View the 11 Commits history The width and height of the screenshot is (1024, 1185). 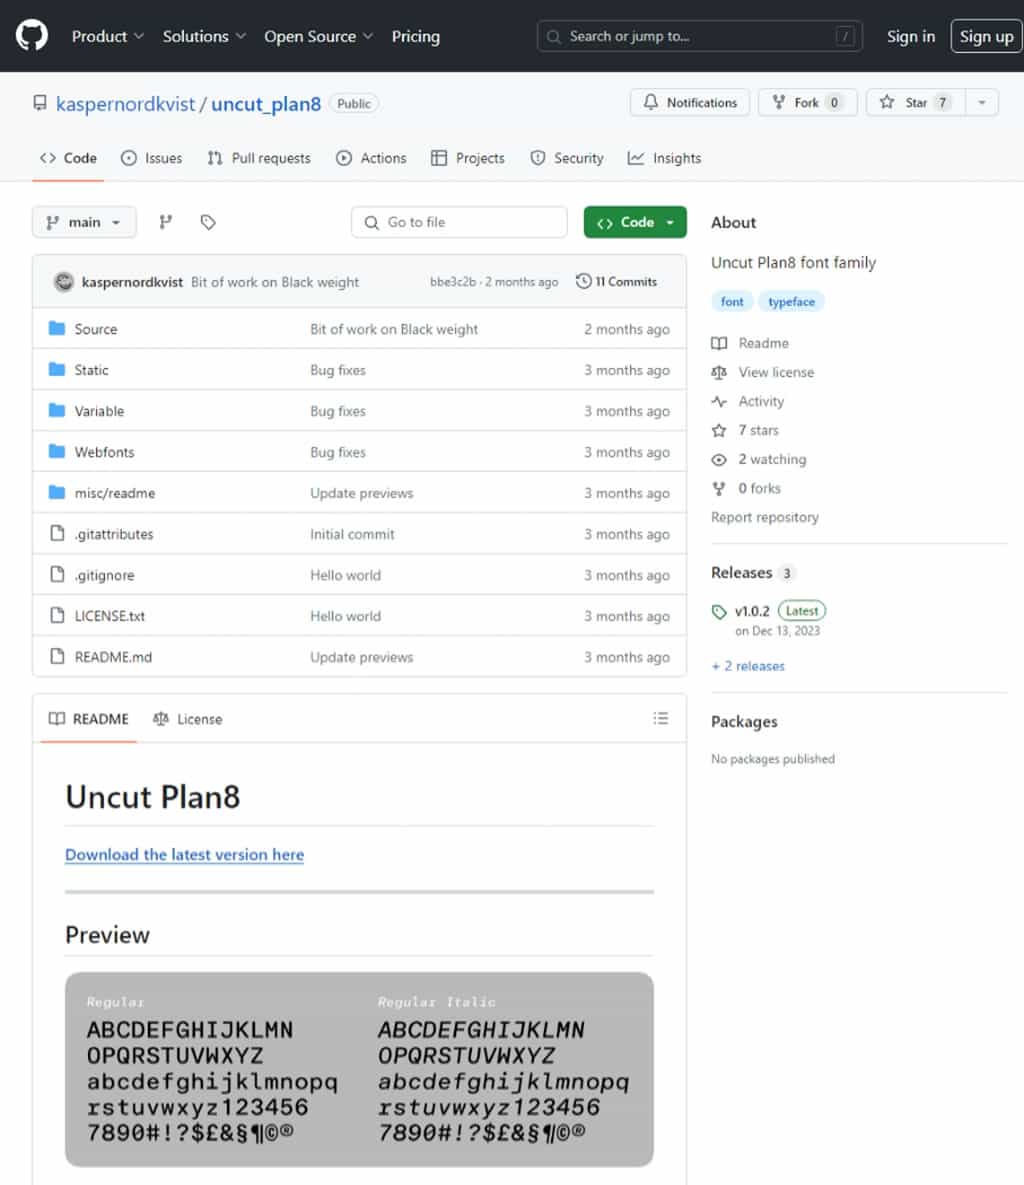click(617, 281)
